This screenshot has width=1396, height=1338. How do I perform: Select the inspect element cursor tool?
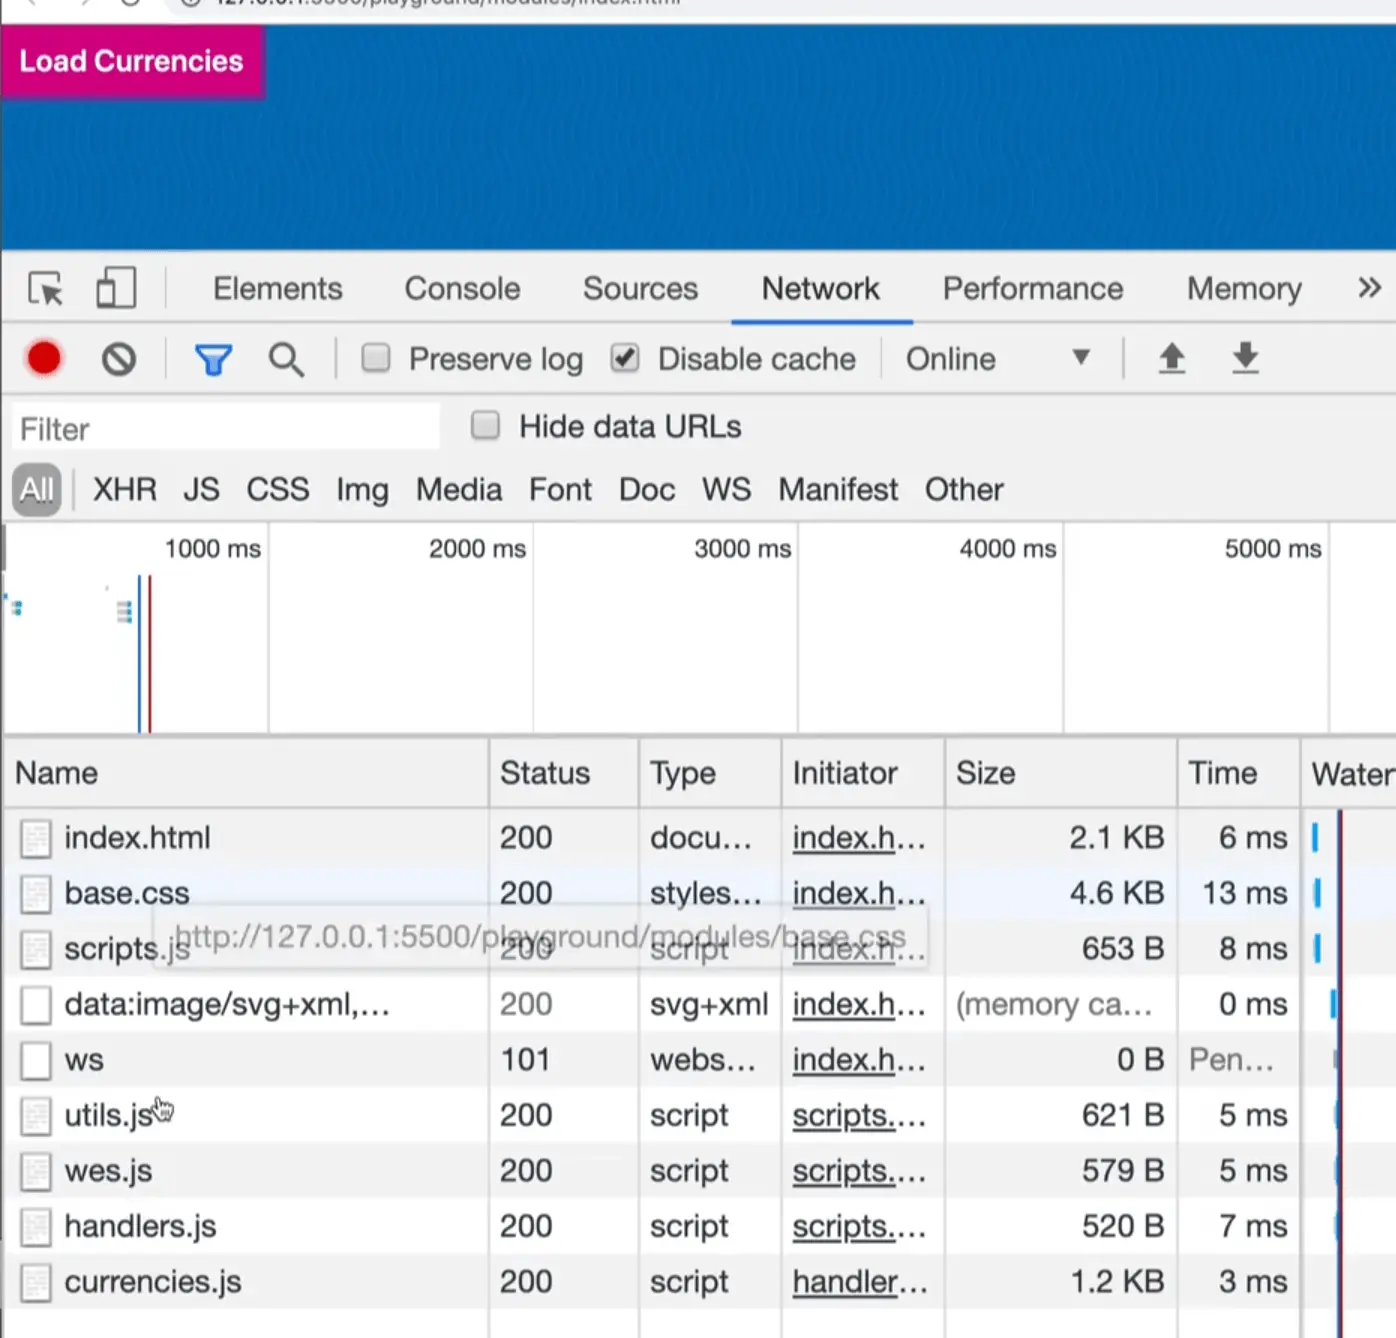[44, 288]
